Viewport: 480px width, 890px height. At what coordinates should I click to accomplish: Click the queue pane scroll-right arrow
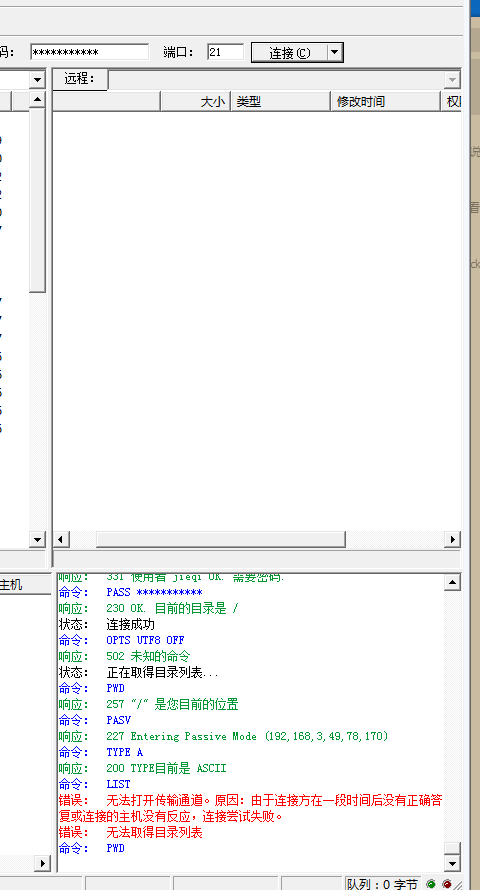[x=42, y=864]
